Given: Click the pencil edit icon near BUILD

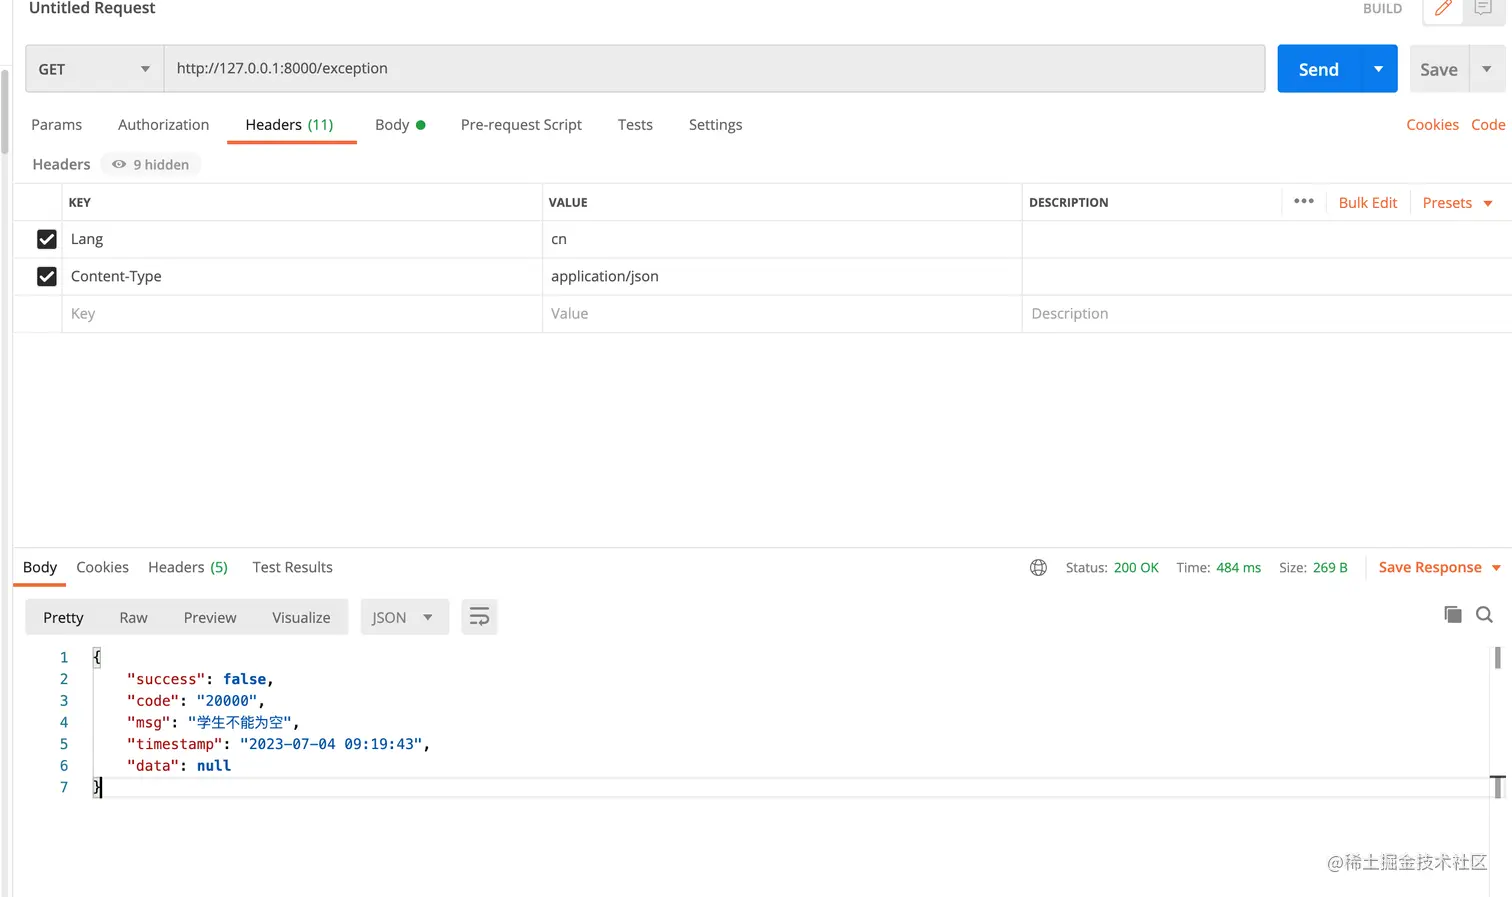Looking at the screenshot, I should 1443,9.
